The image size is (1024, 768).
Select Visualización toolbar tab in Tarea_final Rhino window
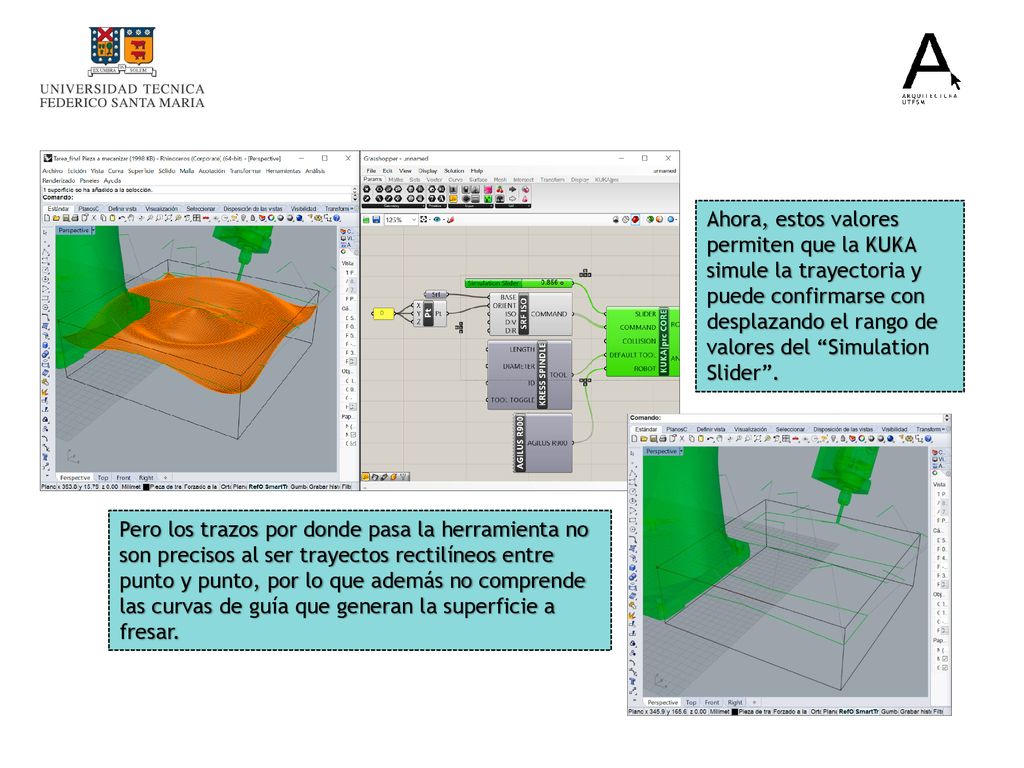click(x=161, y=209)
